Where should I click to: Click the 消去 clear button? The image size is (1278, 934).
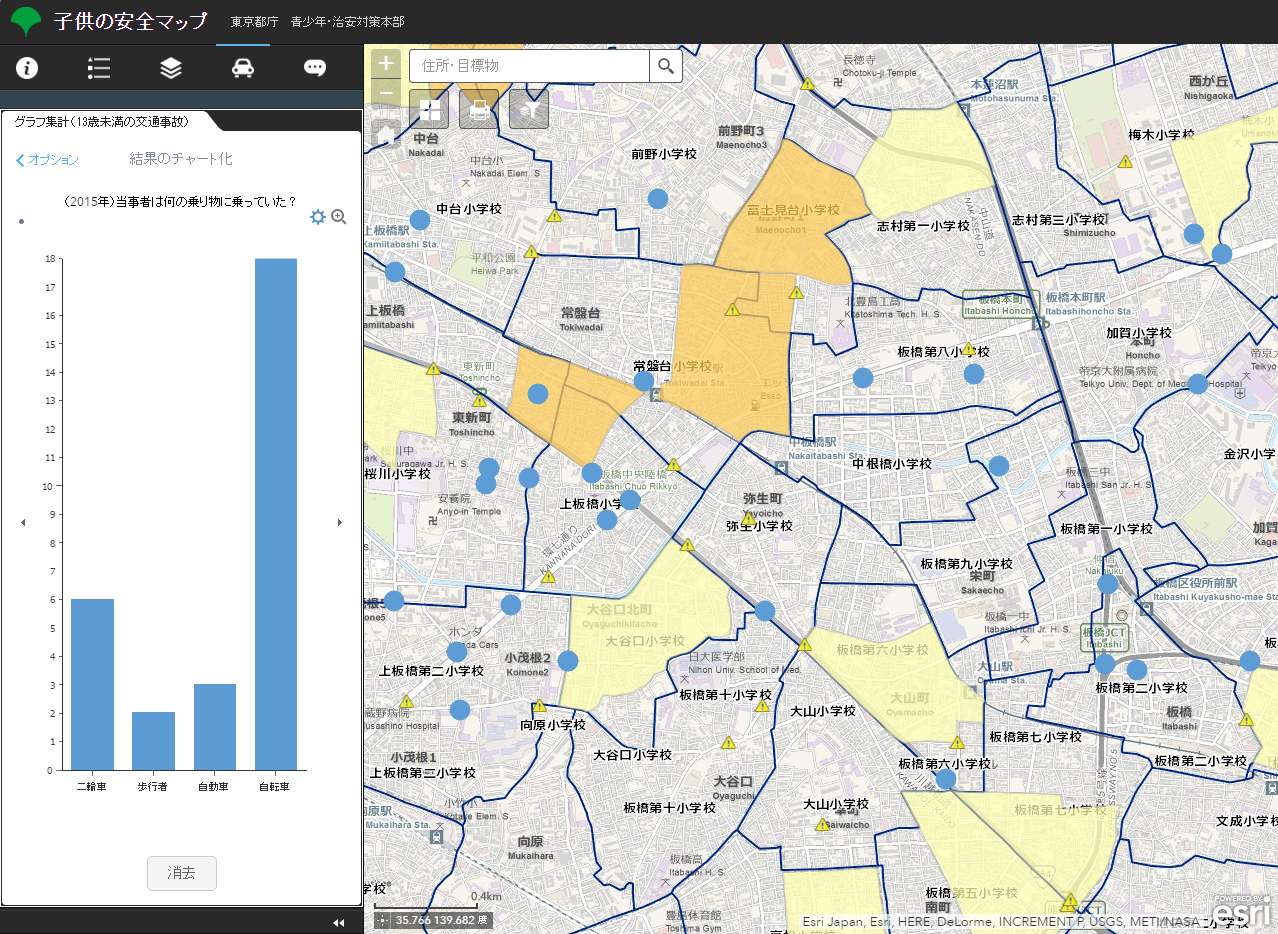pos(181,873)
